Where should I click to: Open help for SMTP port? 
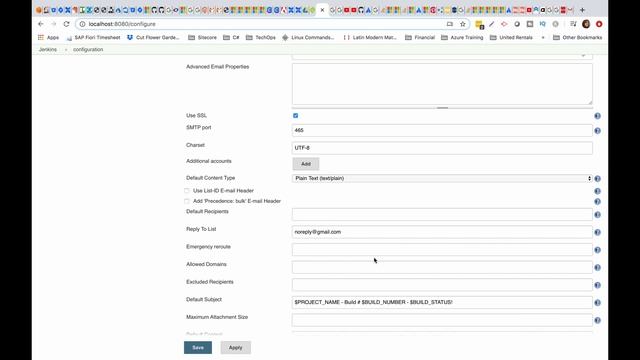[x=597, y=131]
